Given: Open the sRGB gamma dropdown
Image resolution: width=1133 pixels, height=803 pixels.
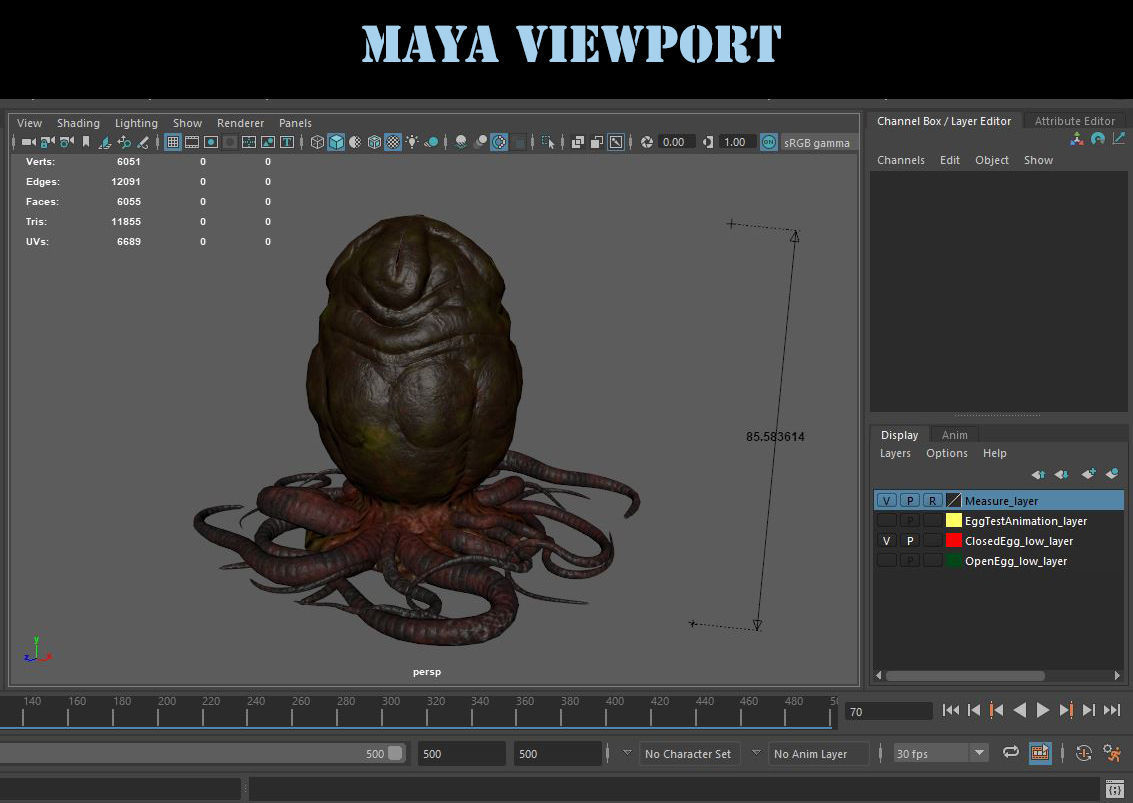Looking at the screenshot, I should [x=817, y=143].
